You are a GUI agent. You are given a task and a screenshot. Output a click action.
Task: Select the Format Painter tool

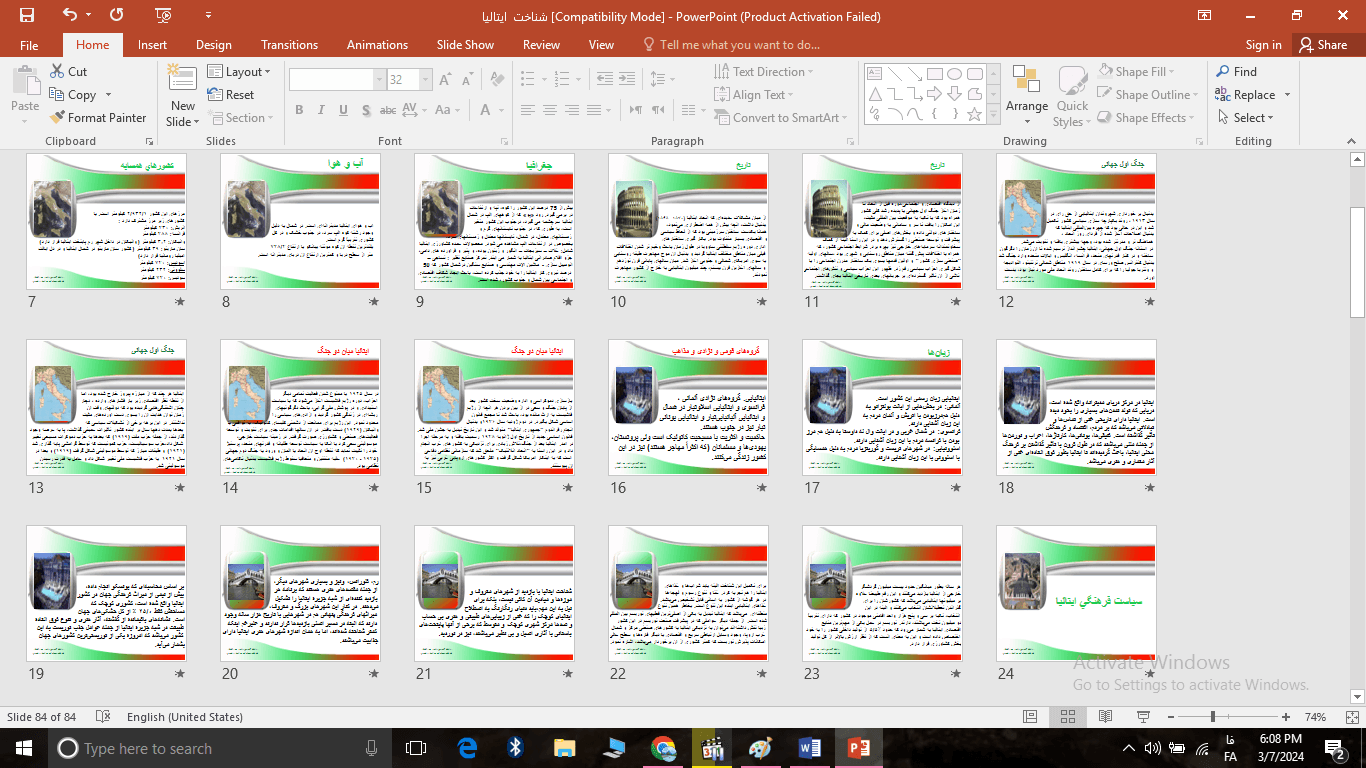coord(98,117)
